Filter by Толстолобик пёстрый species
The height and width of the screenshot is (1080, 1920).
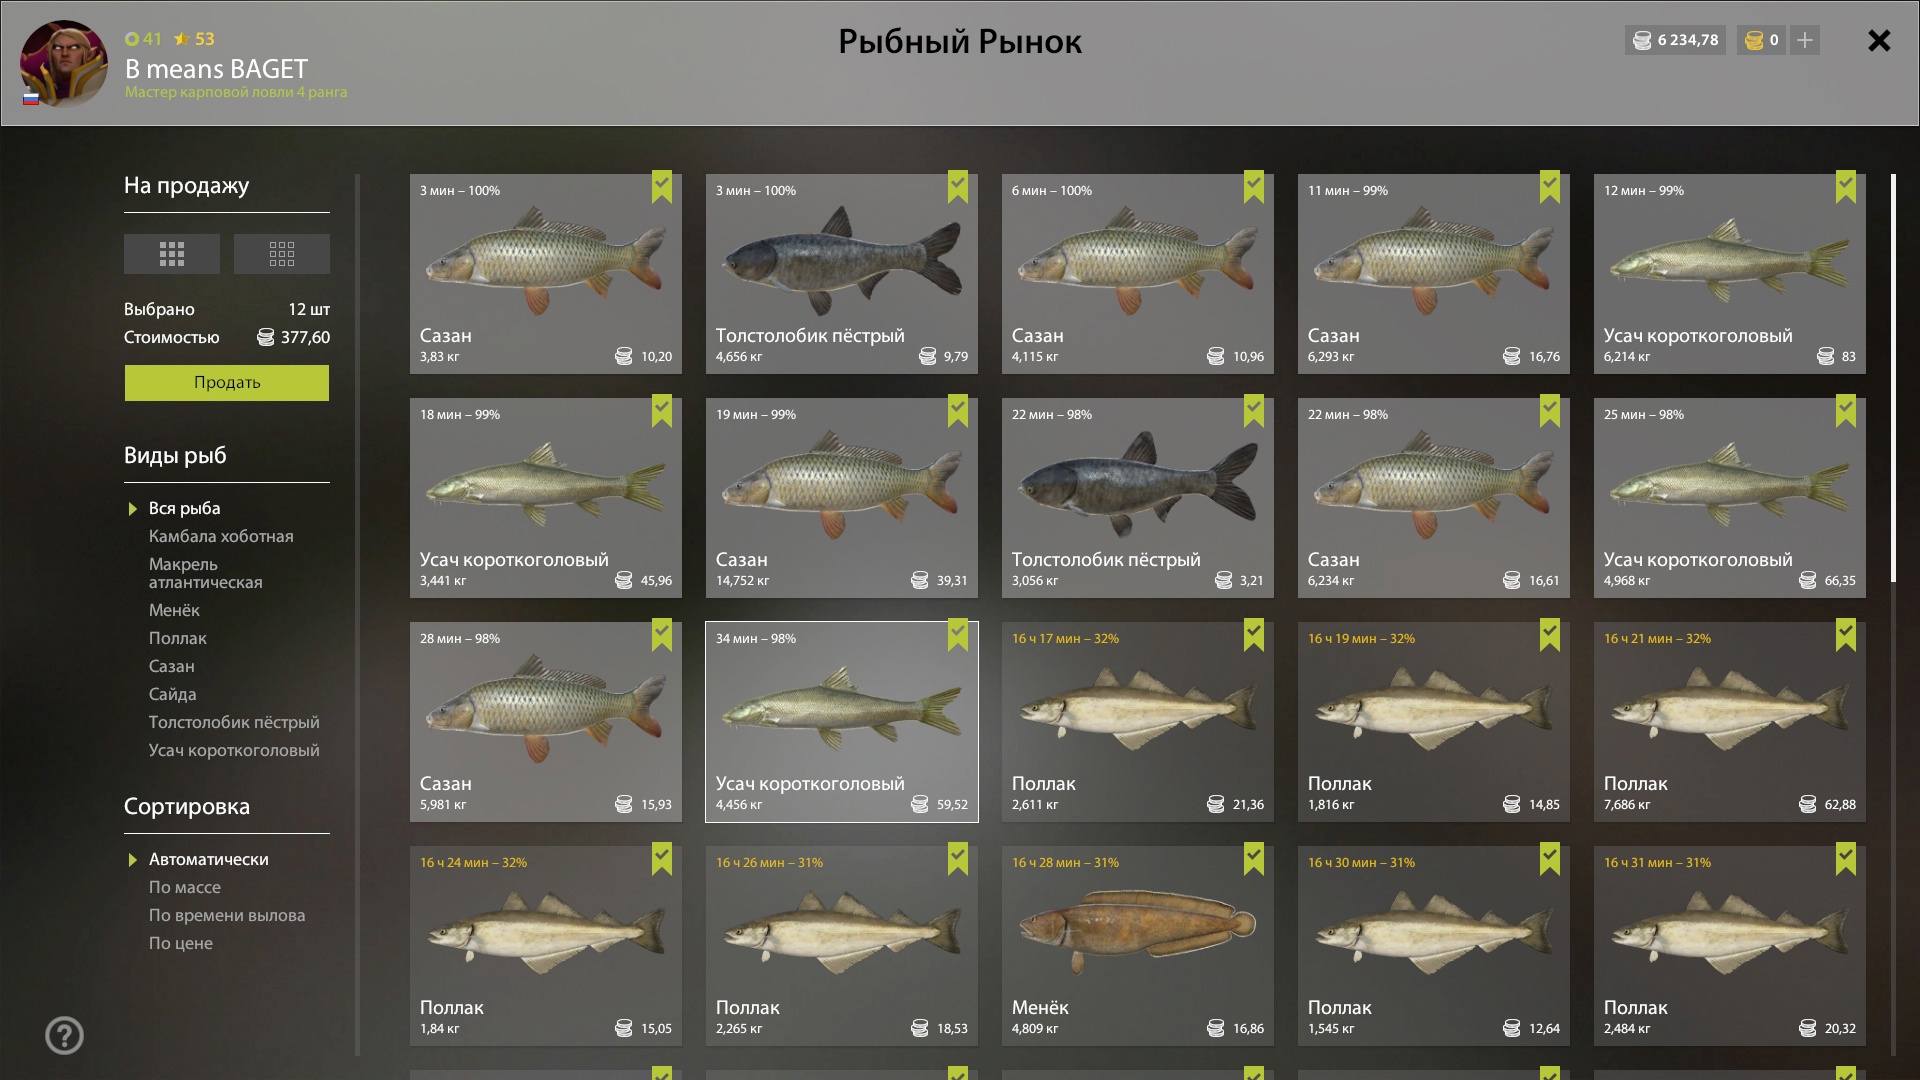point(234,722)
